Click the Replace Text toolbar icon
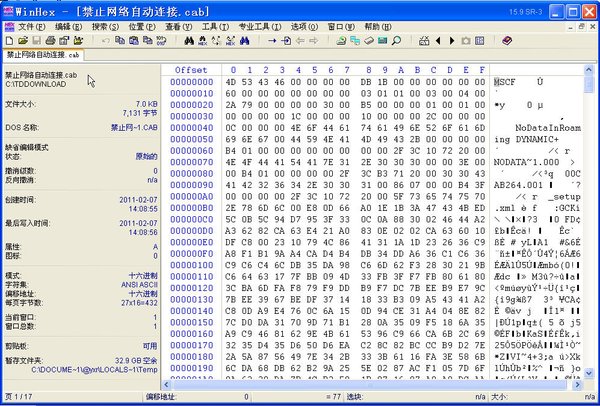 (x=217, y=41)
